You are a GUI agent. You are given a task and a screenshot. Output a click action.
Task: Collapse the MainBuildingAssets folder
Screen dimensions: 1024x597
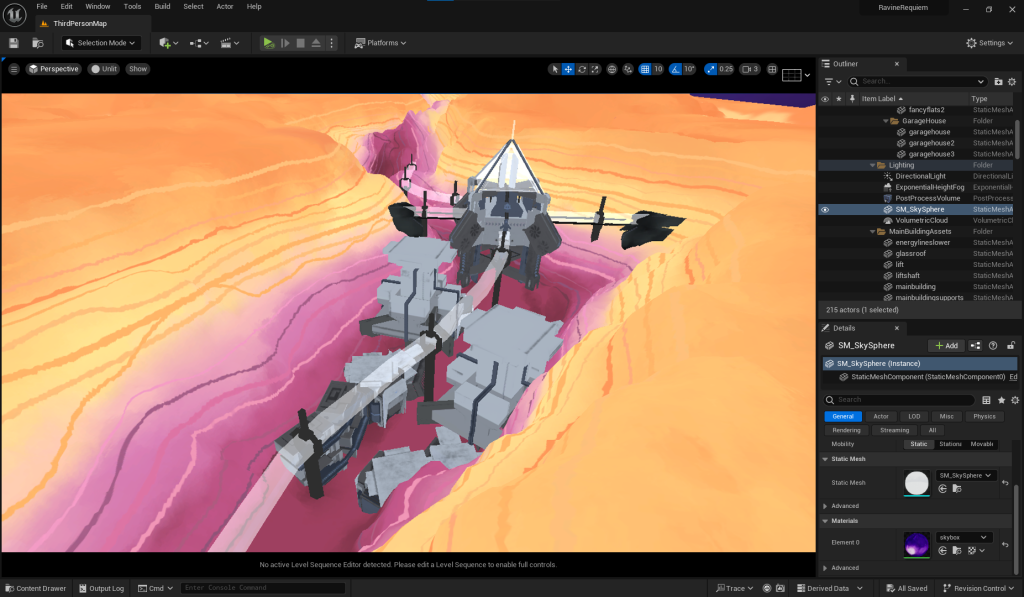tap(872, 232)
